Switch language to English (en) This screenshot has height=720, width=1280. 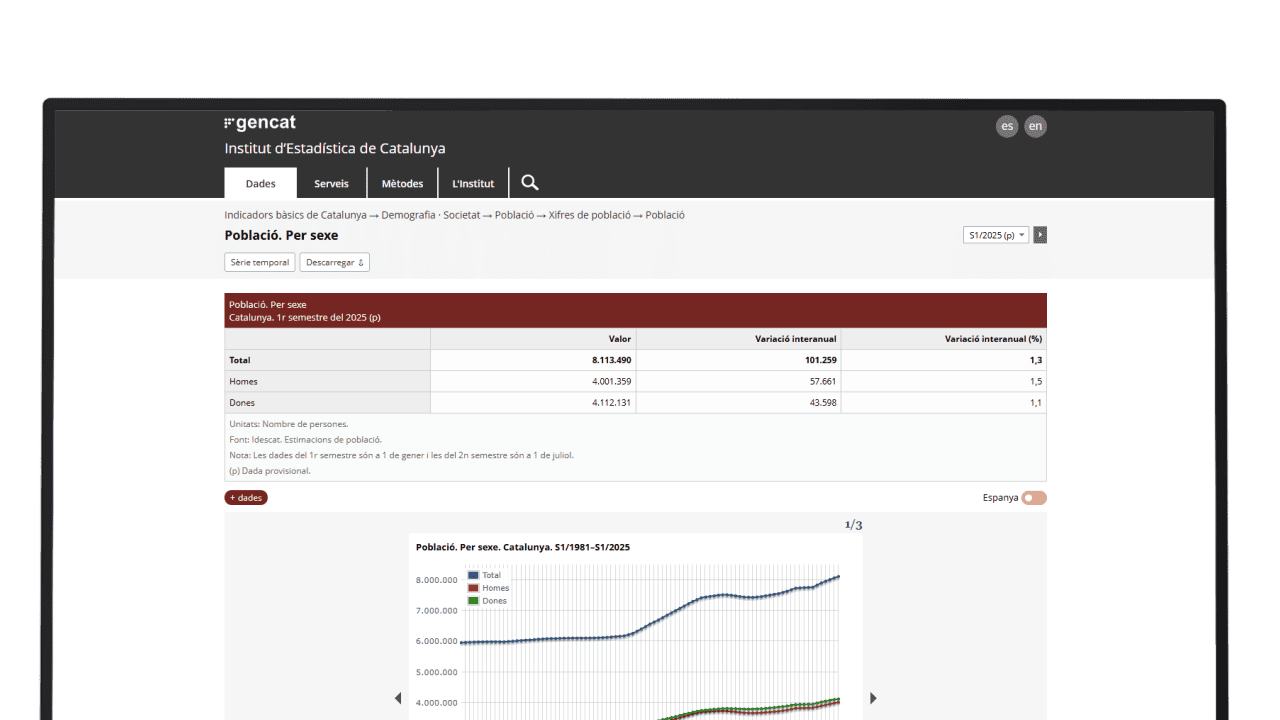1035,126
